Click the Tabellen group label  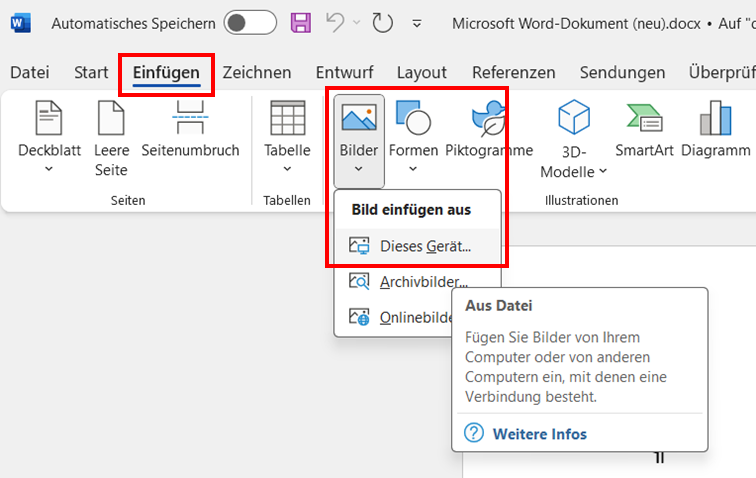coord(287,200)
